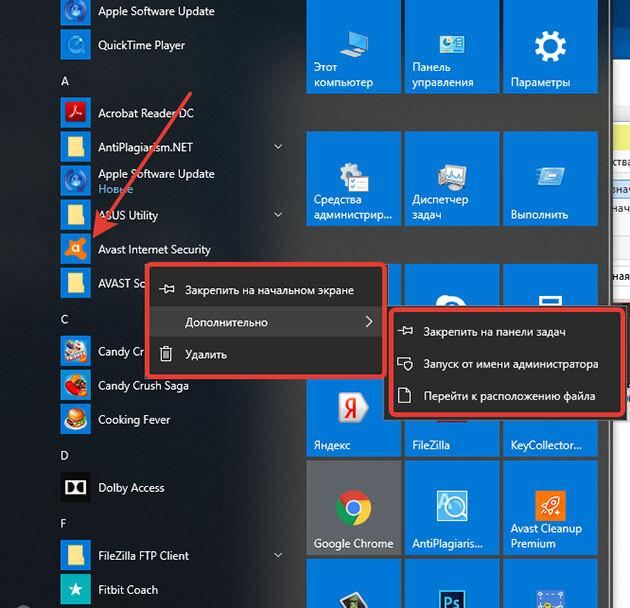Viewport: 630px width, 608px height.
Task: Expand the AntiPlagiarism.NET folder chevron
Action: 278,147
